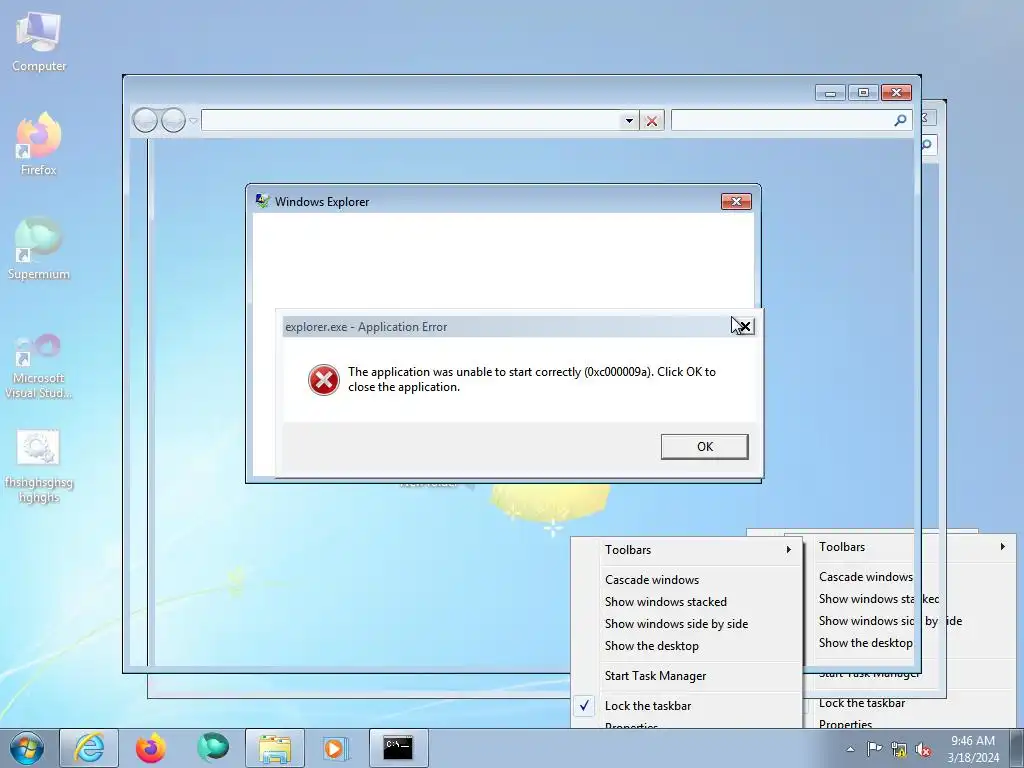The width and height of the screenshot is (1024, 768).
Task: Open the Computer desktop icon
Action: pyautogui.click(x=39, y=42)
